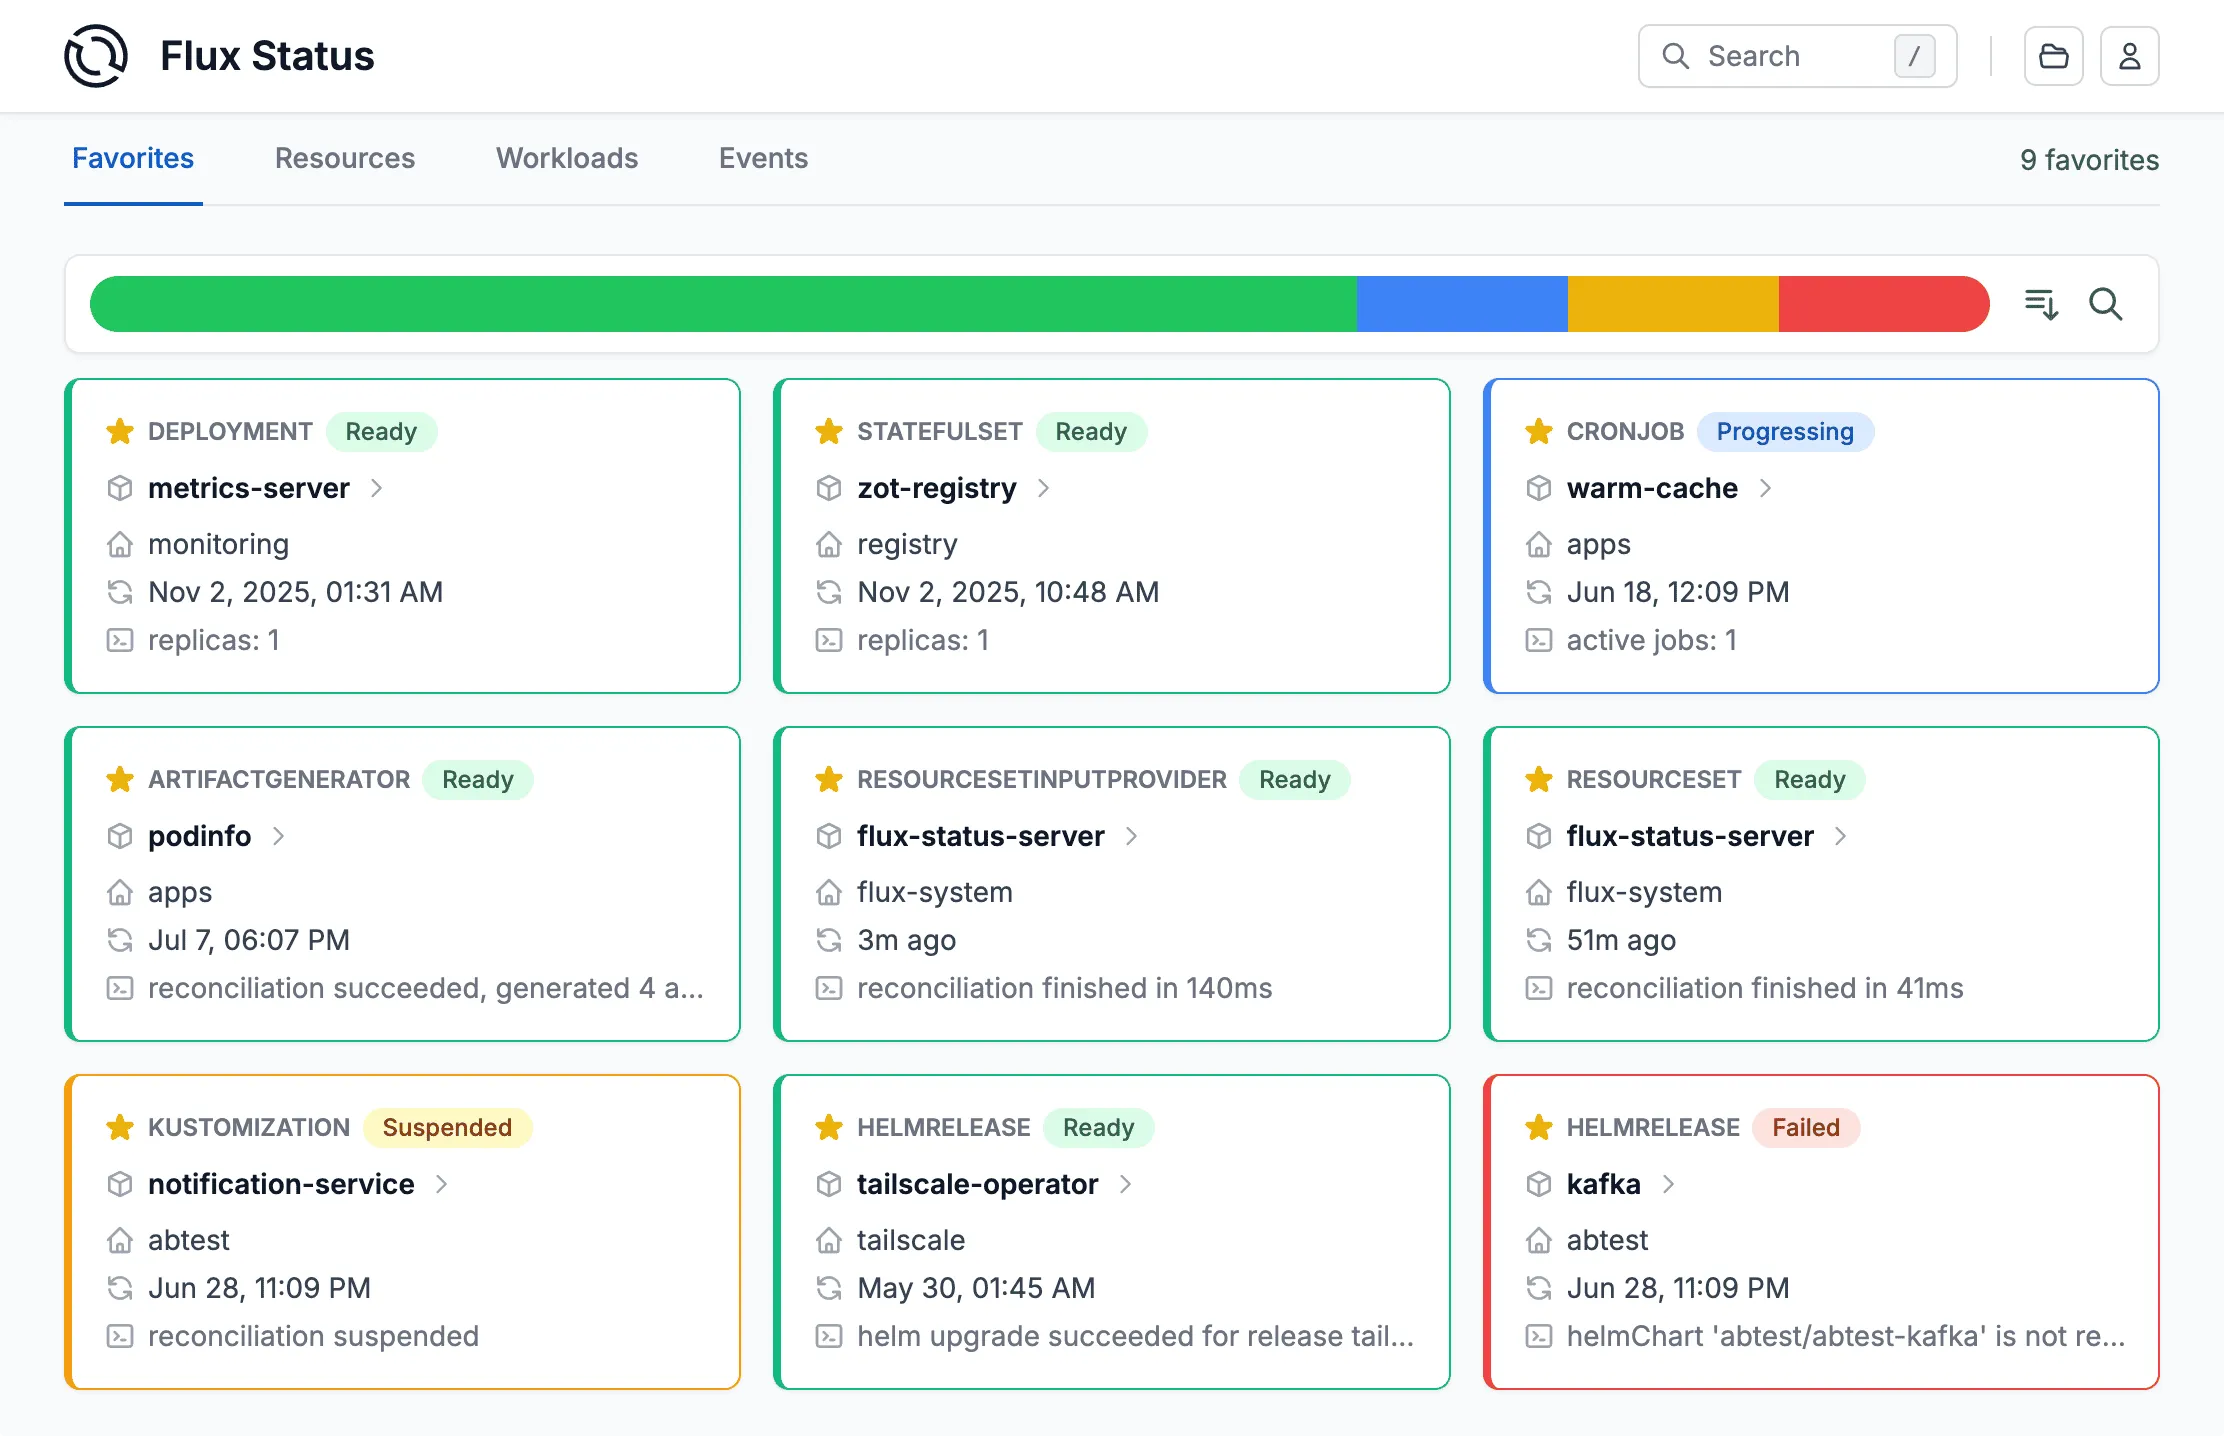Open the folder icon in the header
The image size is (2224, 1436).
pyautogui.click(x=2053, y=56)
